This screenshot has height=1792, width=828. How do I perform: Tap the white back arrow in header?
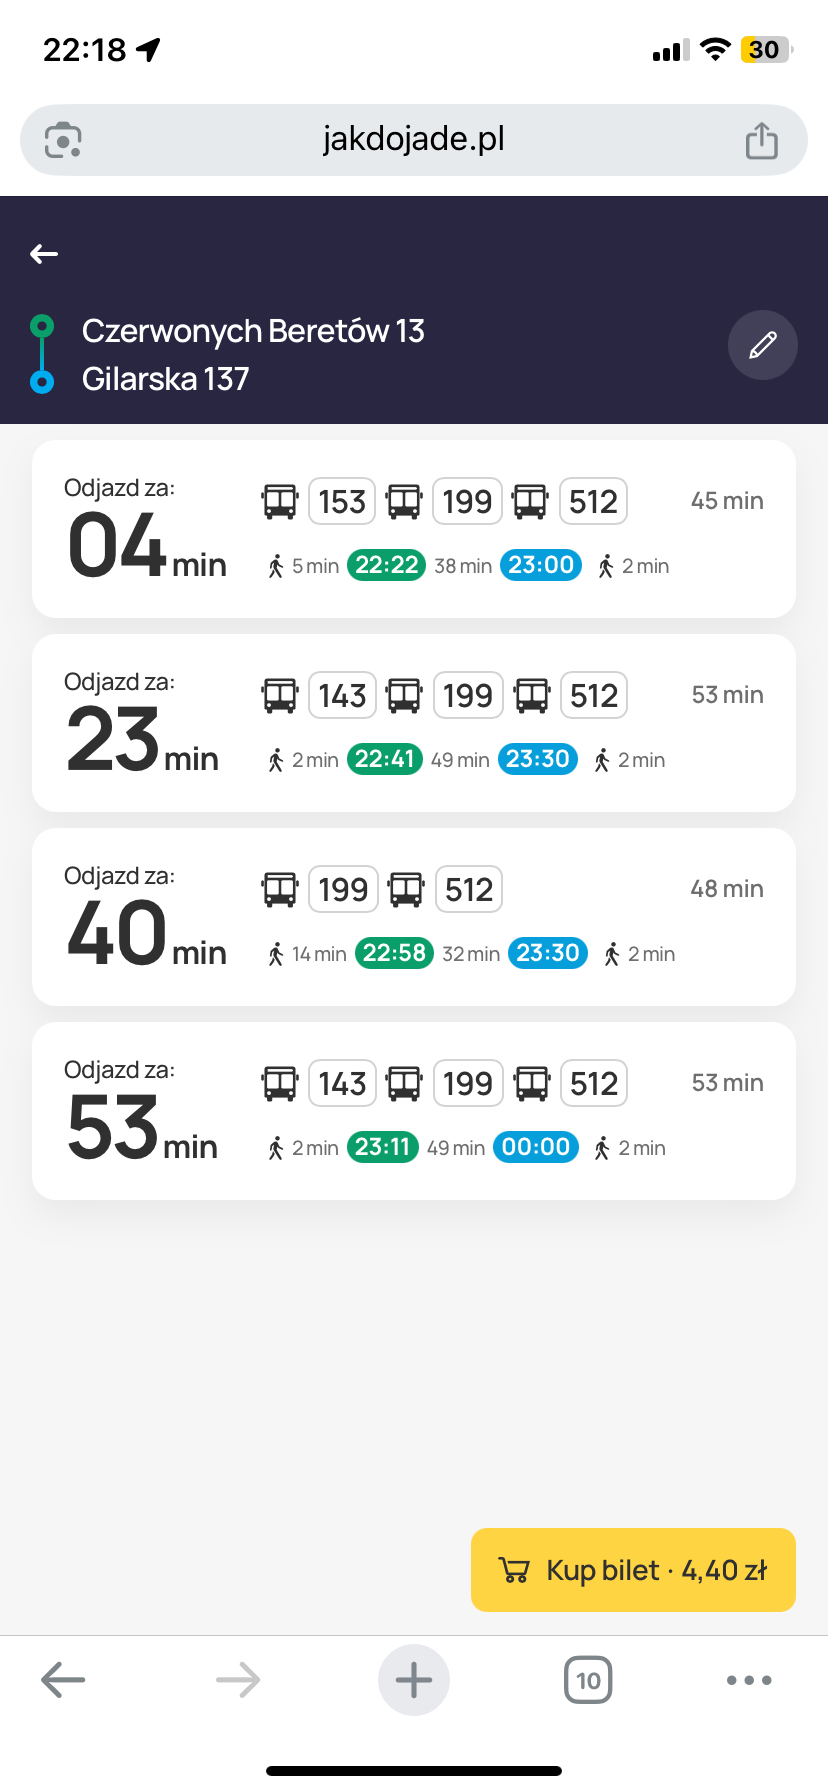pos(44,254)
